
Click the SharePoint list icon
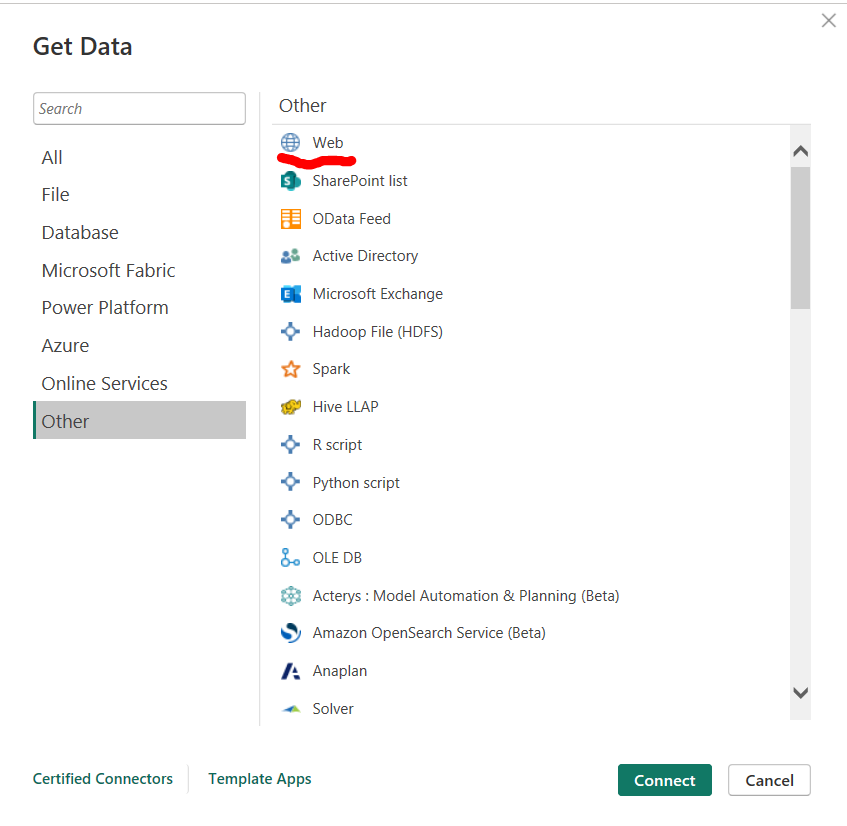[x=290, y=181]
